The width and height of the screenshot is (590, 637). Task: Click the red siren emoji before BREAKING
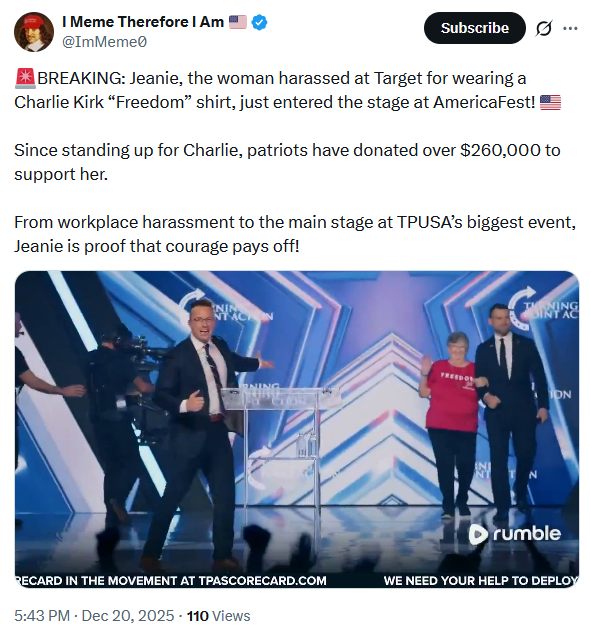[25, 78]
